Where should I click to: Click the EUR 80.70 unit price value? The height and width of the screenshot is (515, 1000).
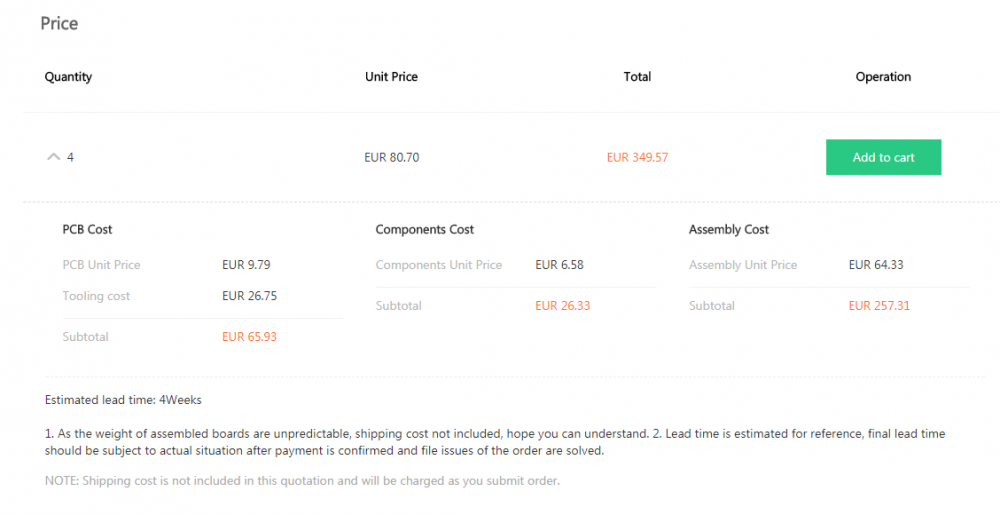click(x=392, y=157)
